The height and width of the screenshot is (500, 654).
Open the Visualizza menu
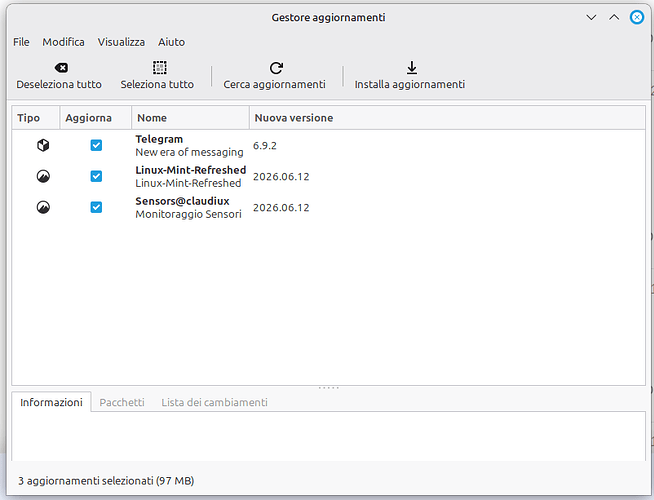pos(121,42)
